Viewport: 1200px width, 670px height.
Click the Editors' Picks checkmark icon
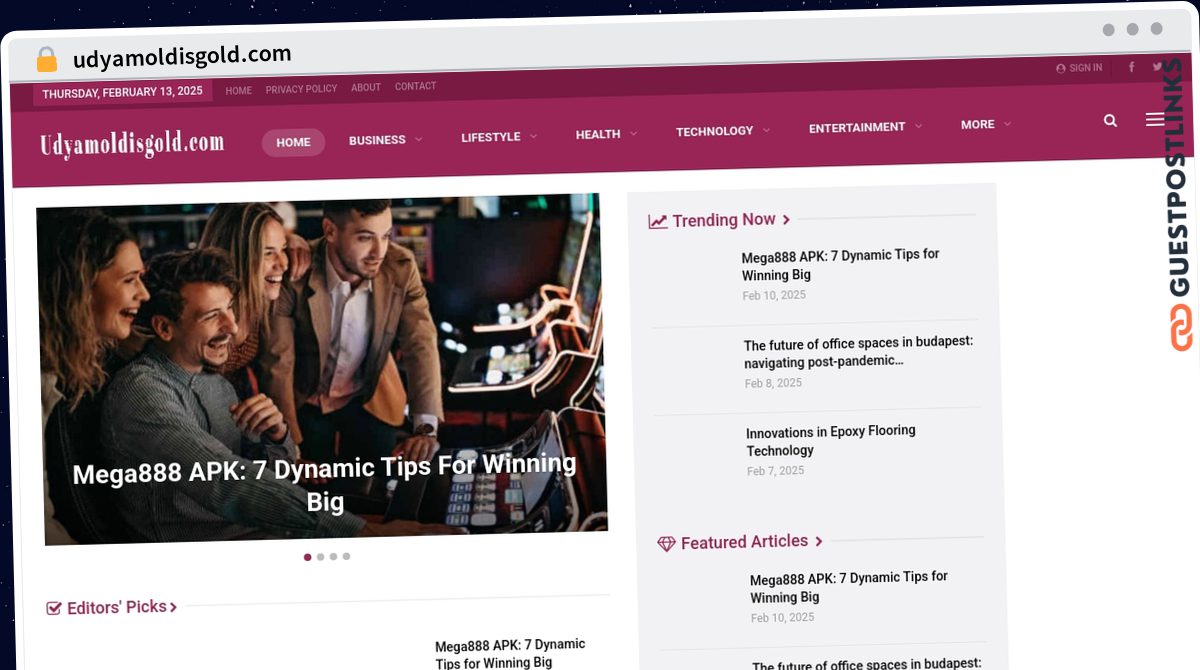(54, 608)
